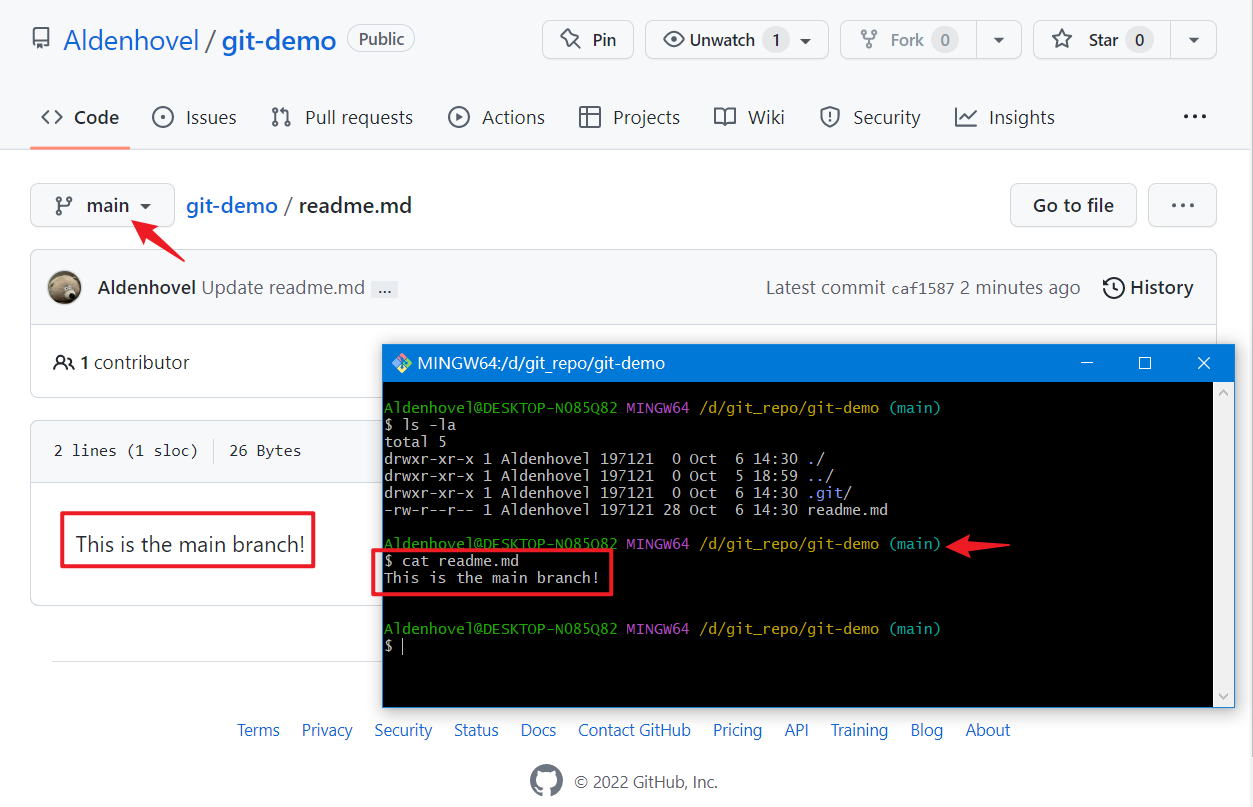Click the 'total 5' line in terminal
1253x807 pixels.
point(415,442)
